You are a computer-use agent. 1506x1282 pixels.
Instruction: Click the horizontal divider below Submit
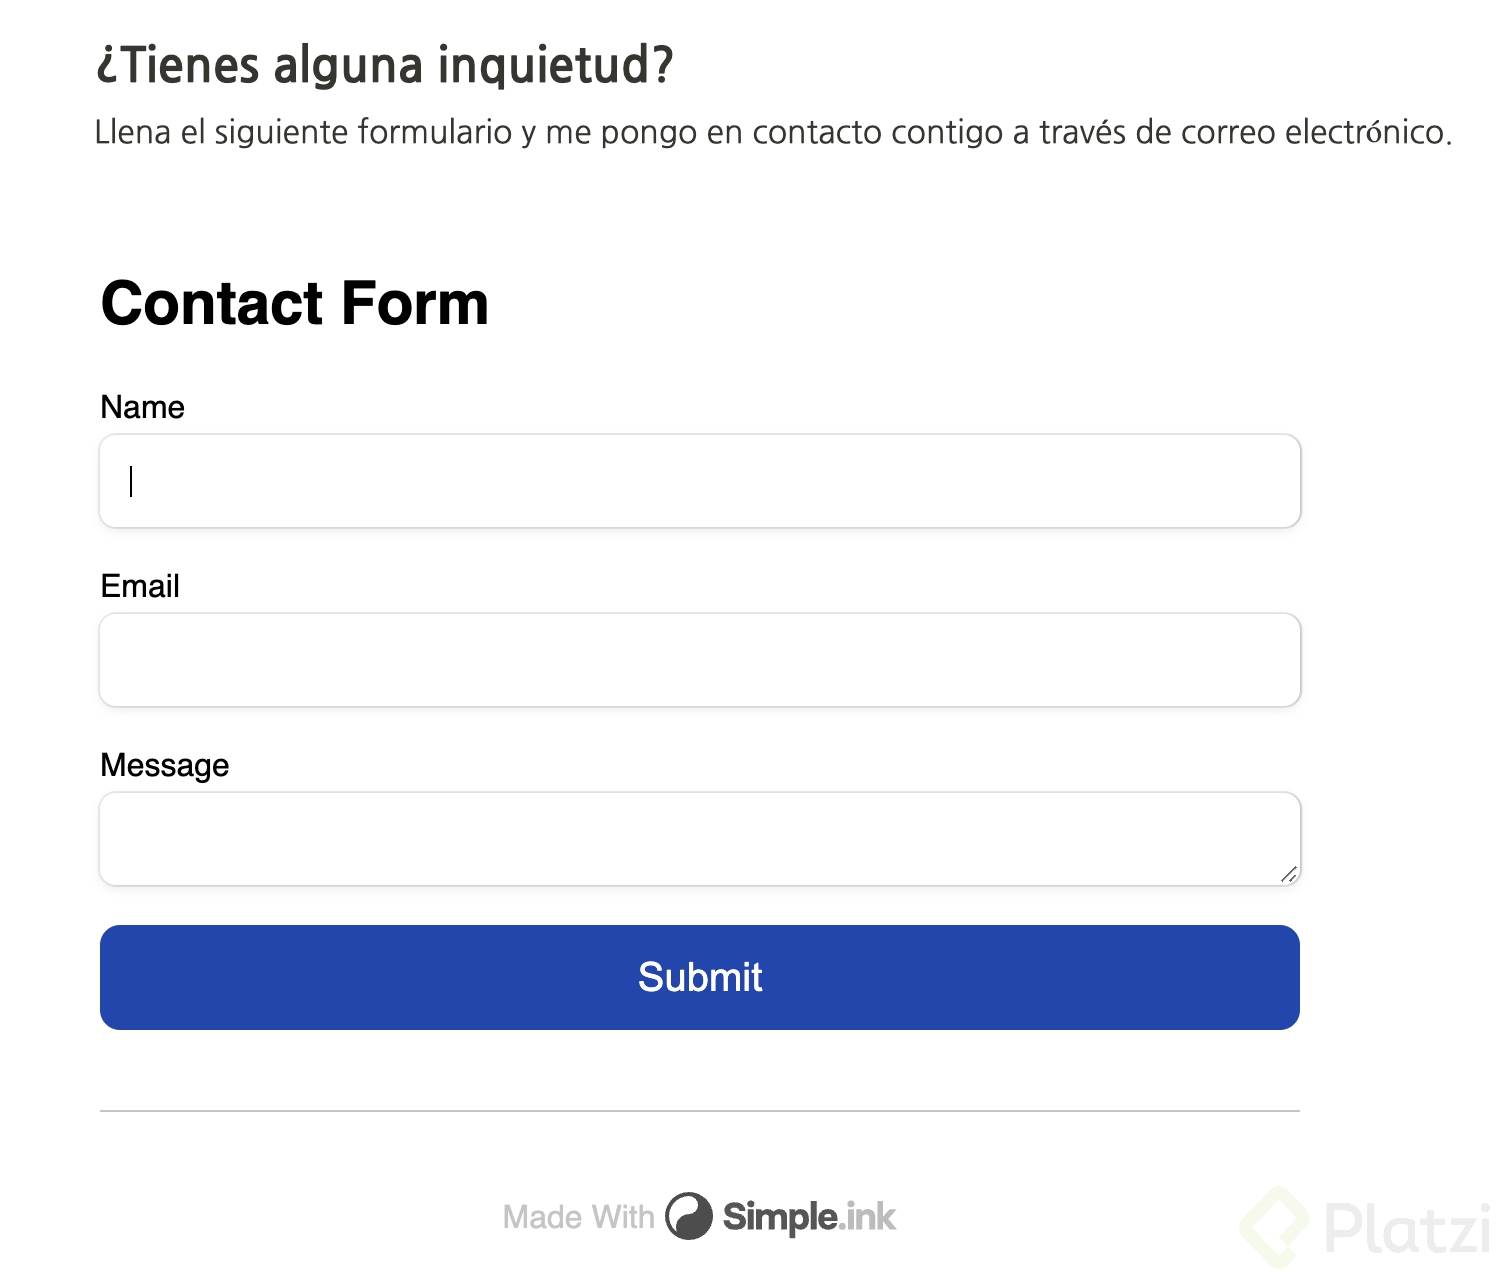pyautogui.click(x=700, y=1111)
